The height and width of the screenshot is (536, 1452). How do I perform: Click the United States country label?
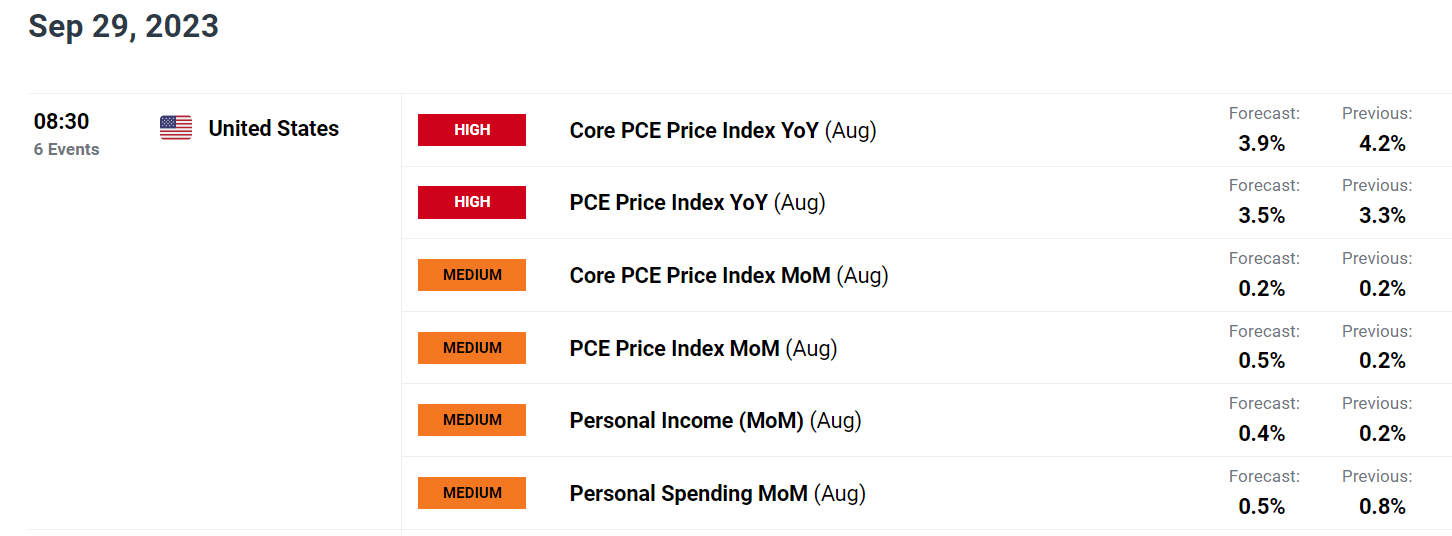tap(273, 128)
